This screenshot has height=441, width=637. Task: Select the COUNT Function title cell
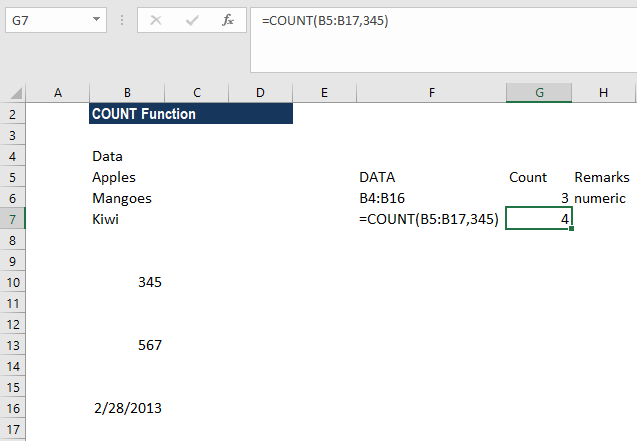(191, 114)
